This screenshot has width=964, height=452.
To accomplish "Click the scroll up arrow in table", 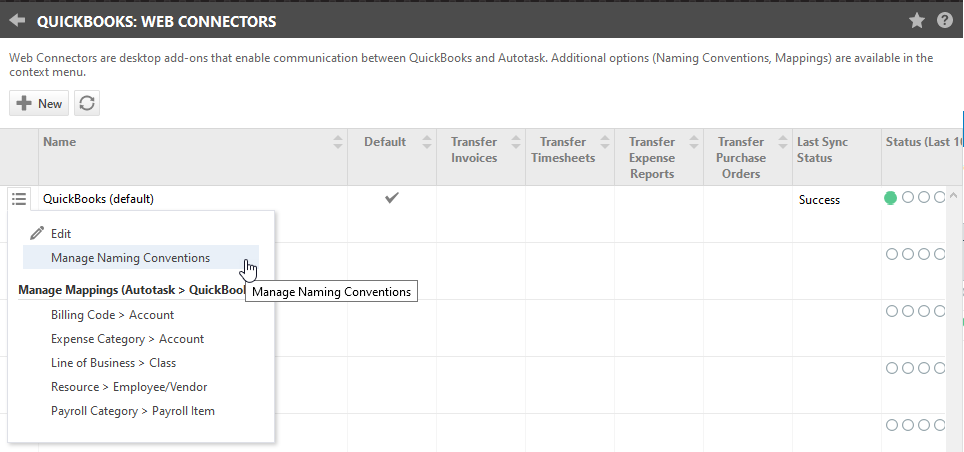I will (x=953, y=196).
